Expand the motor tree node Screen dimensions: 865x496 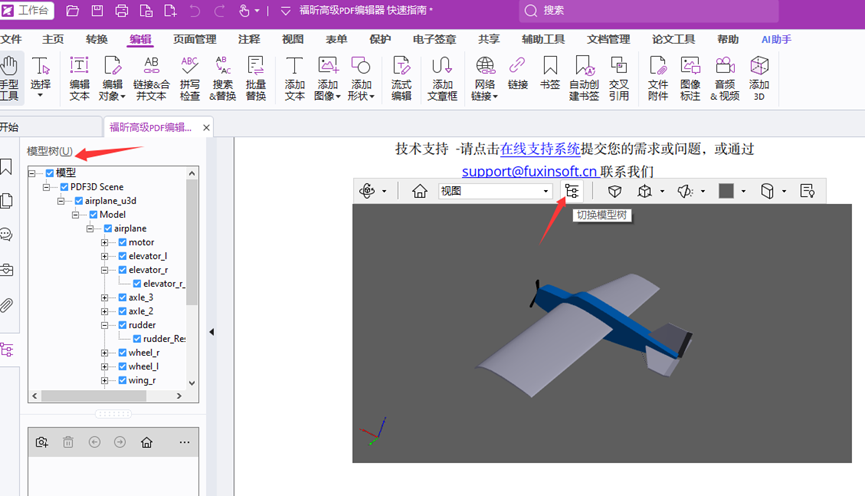[105, 242]
